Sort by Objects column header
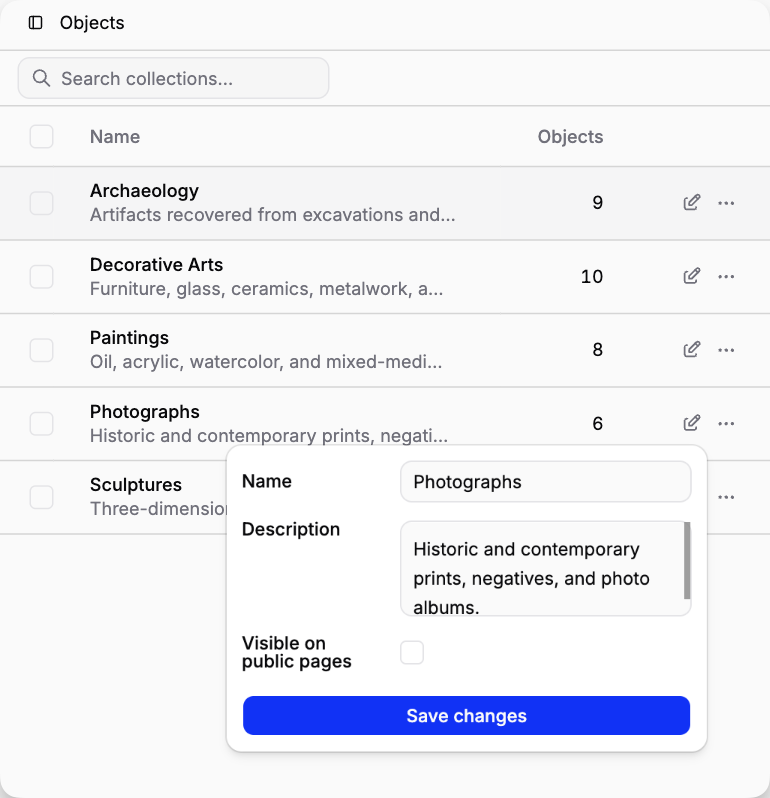 point(570,136)
